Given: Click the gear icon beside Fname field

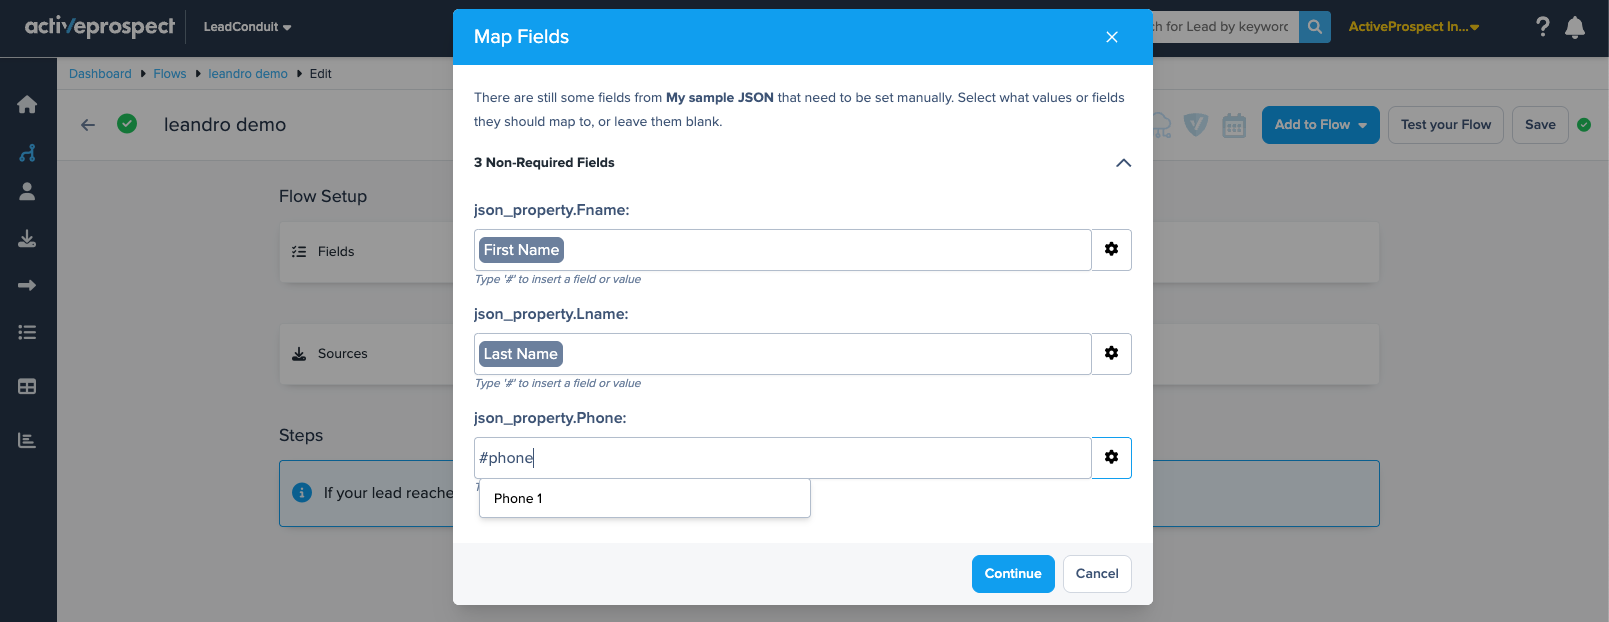Looking at the screenshot, I should 1111,249.
